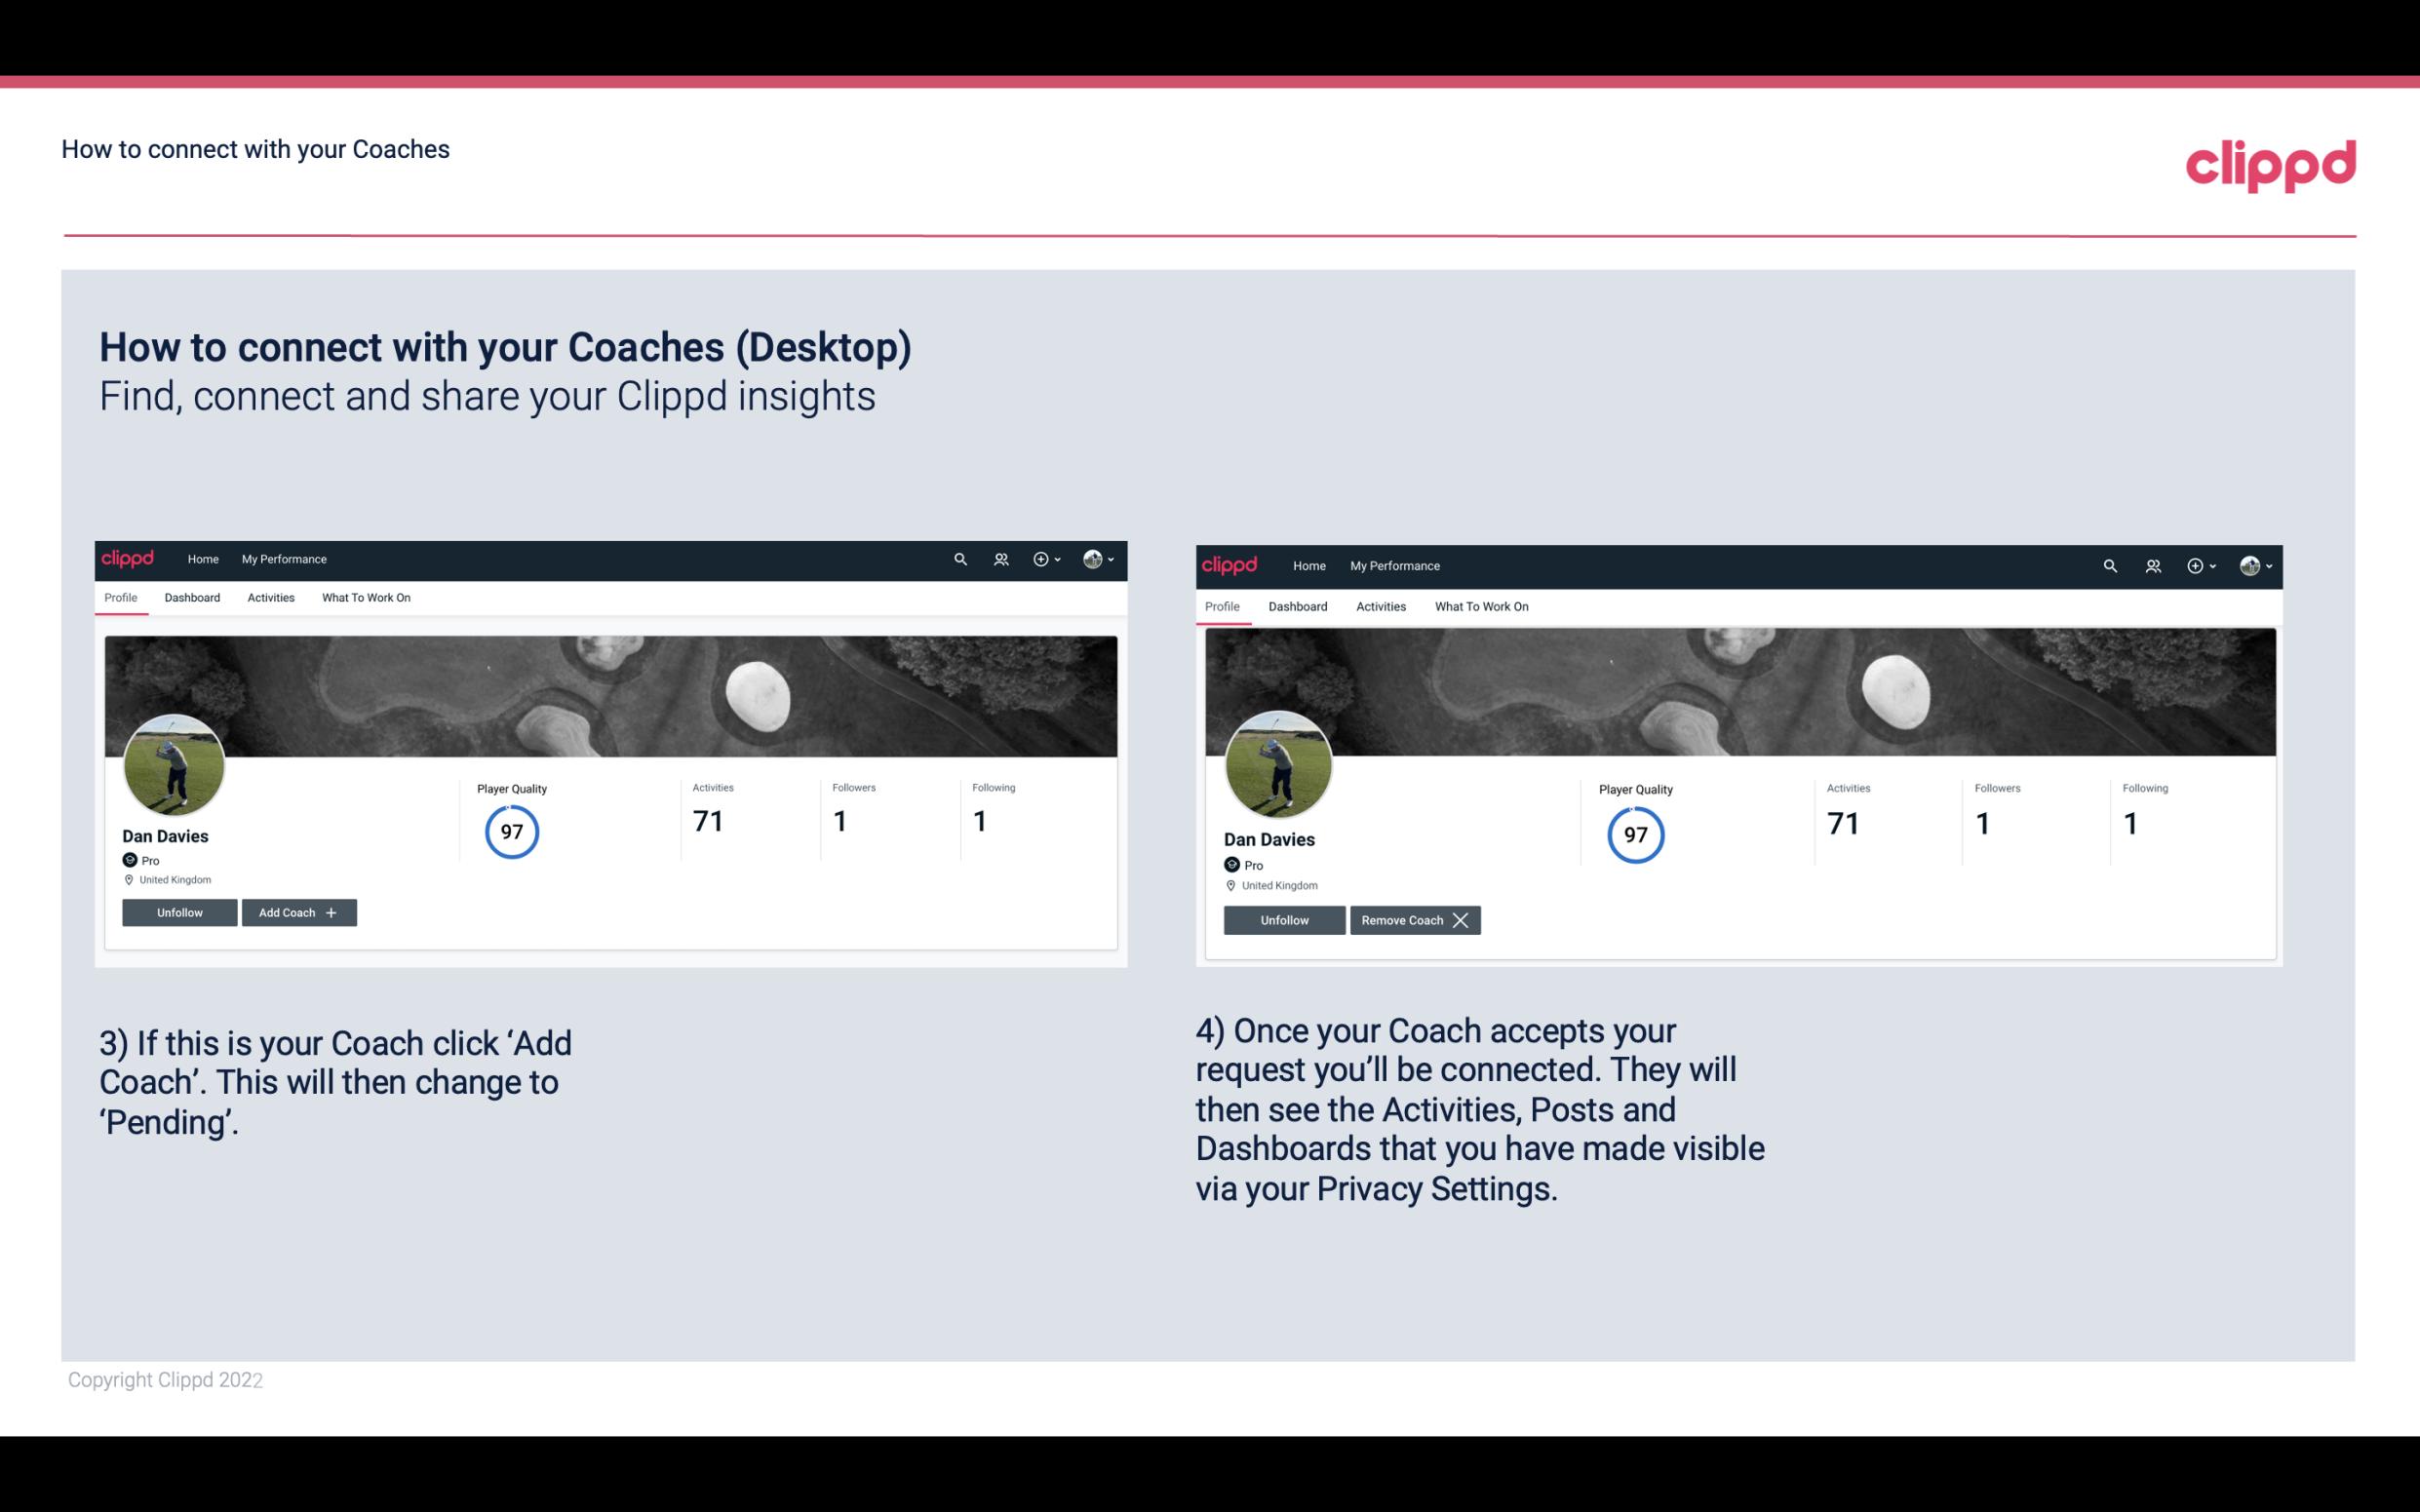Select the 'Profile' tab in first panel

pyautogui.click(x=120, y=598)
